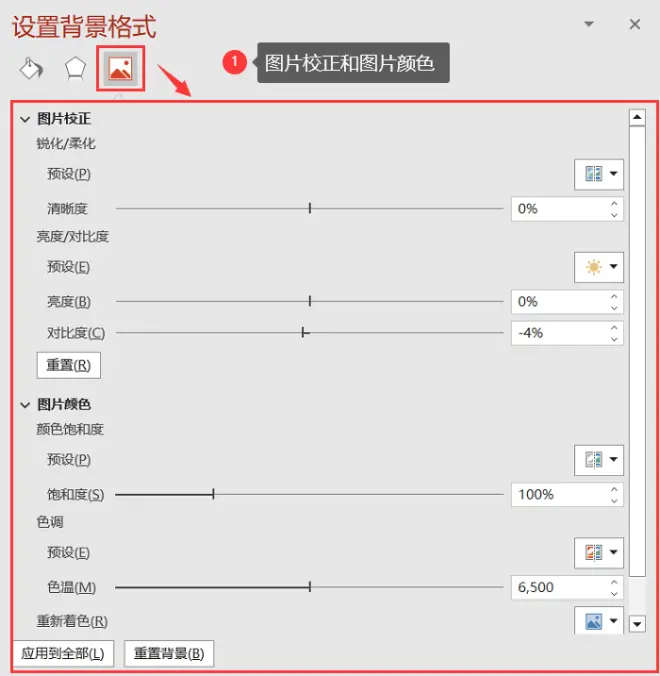Viewport: 660px width, 676px height.
Task: Open color saturation preset dropdown
Action: (599, 460)
